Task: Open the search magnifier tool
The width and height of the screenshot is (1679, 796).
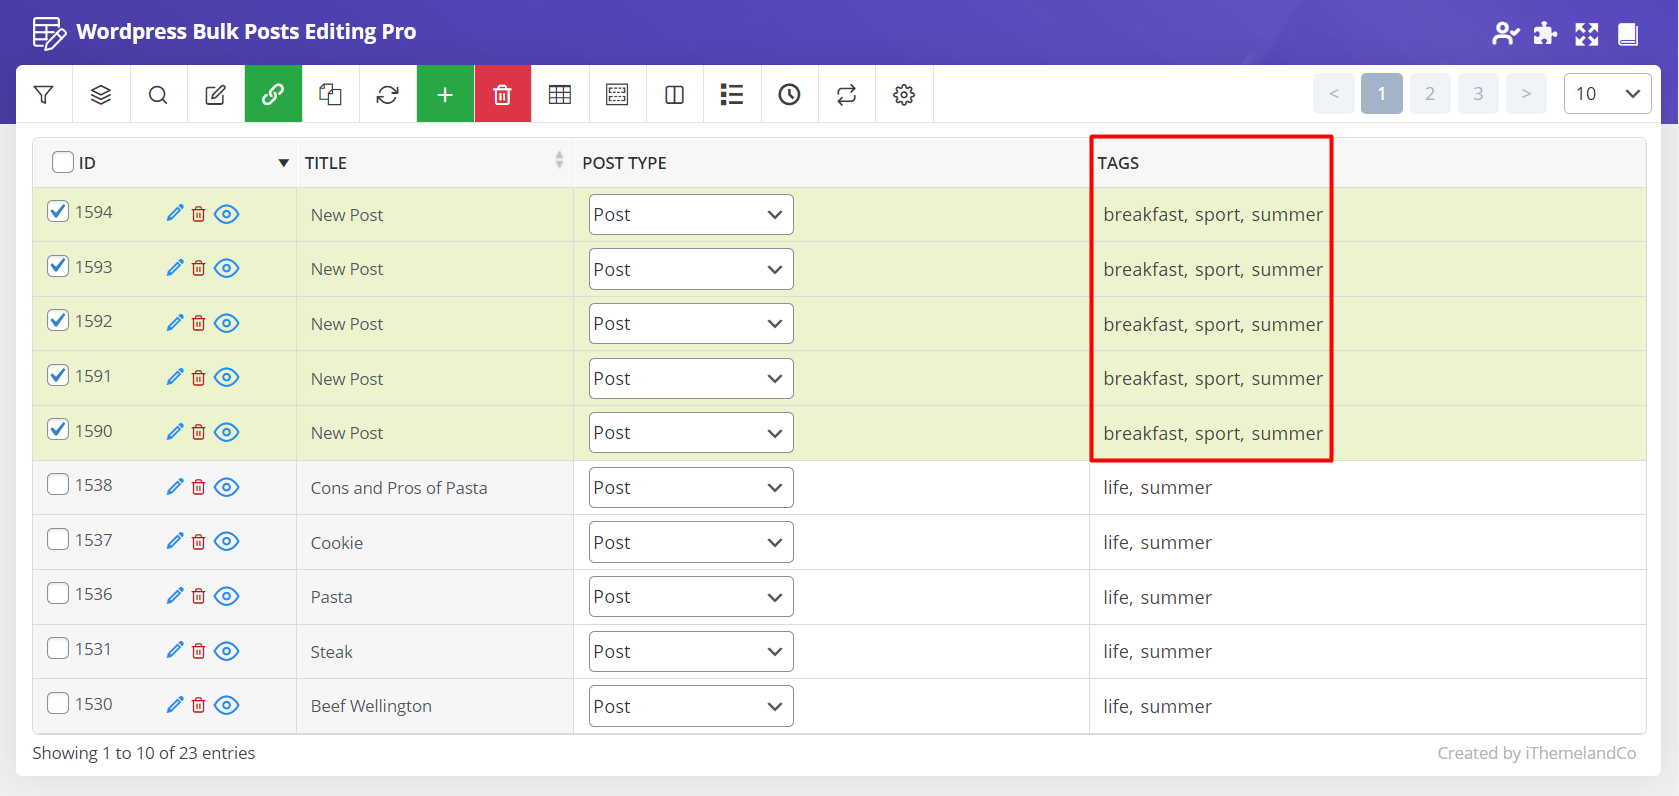Action: [x=158, y=94]
